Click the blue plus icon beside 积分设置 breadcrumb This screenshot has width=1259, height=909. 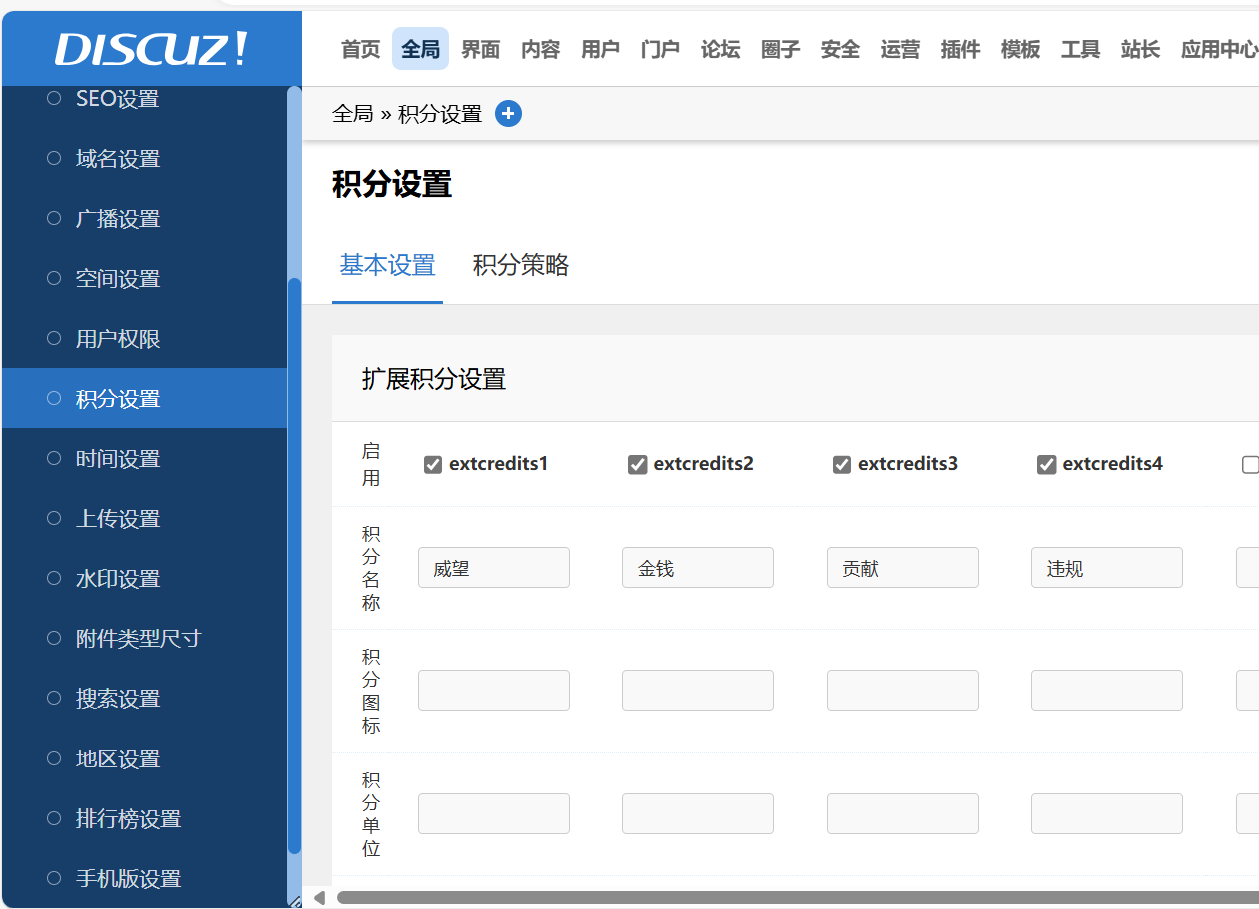pos(508,114)
